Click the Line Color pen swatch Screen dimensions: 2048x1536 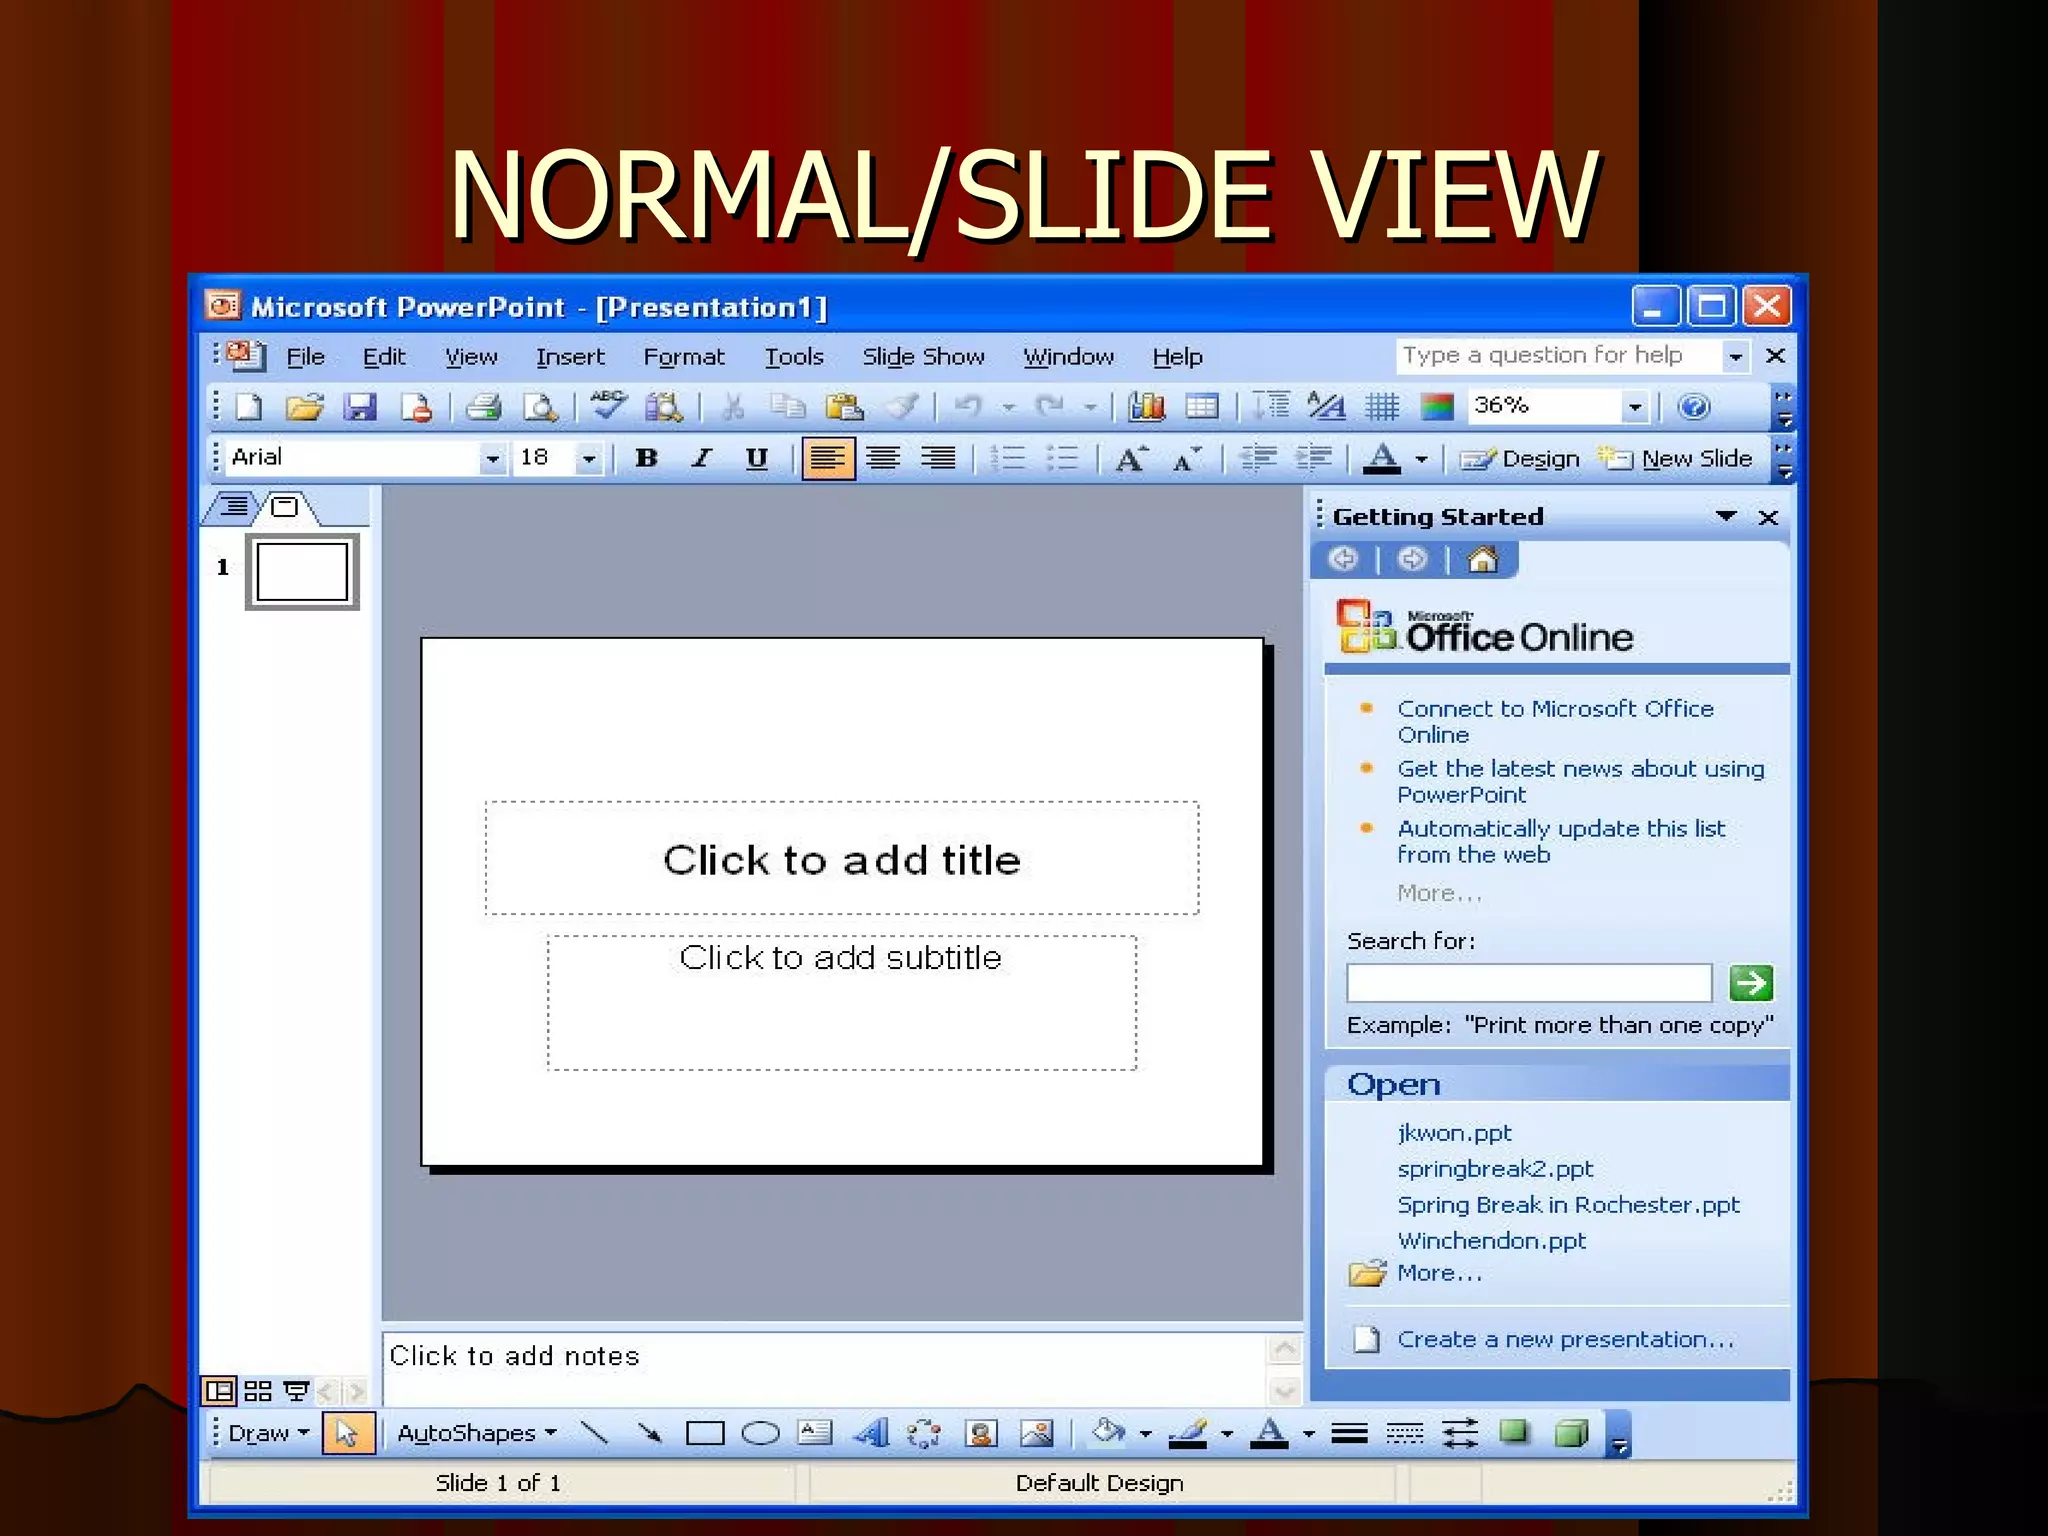(x=1187, y=1433)
